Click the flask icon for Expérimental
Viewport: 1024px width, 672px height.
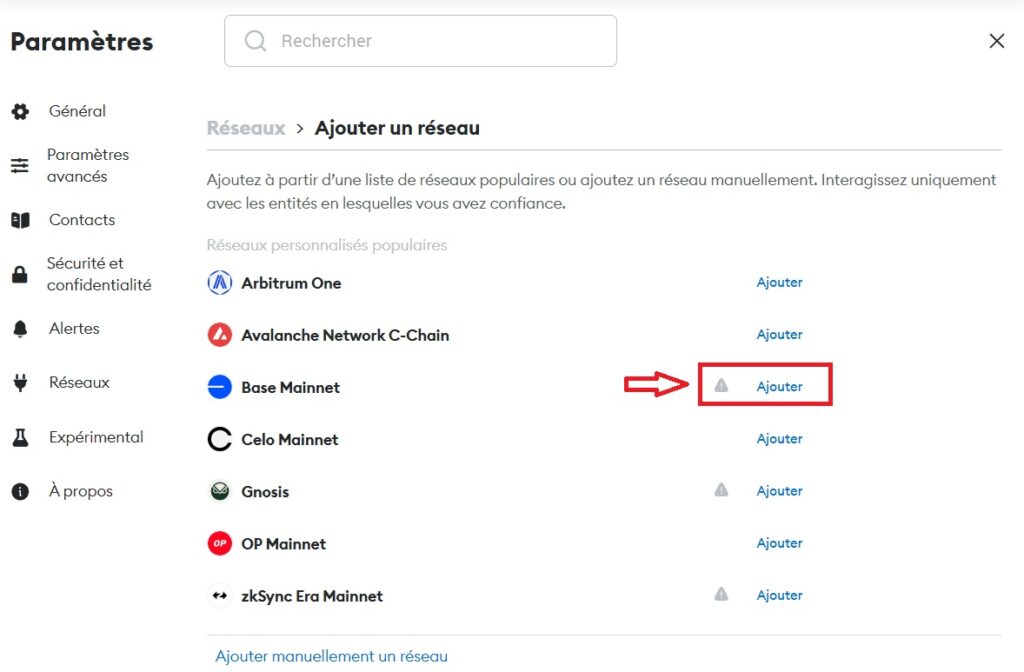[x=21, y=437]
